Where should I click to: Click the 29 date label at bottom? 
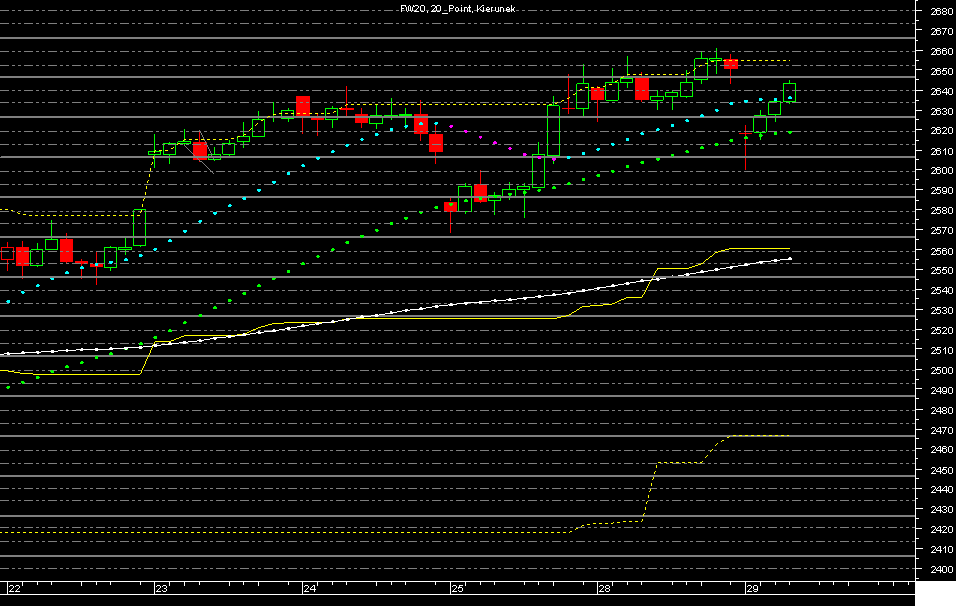coord(753,588)
